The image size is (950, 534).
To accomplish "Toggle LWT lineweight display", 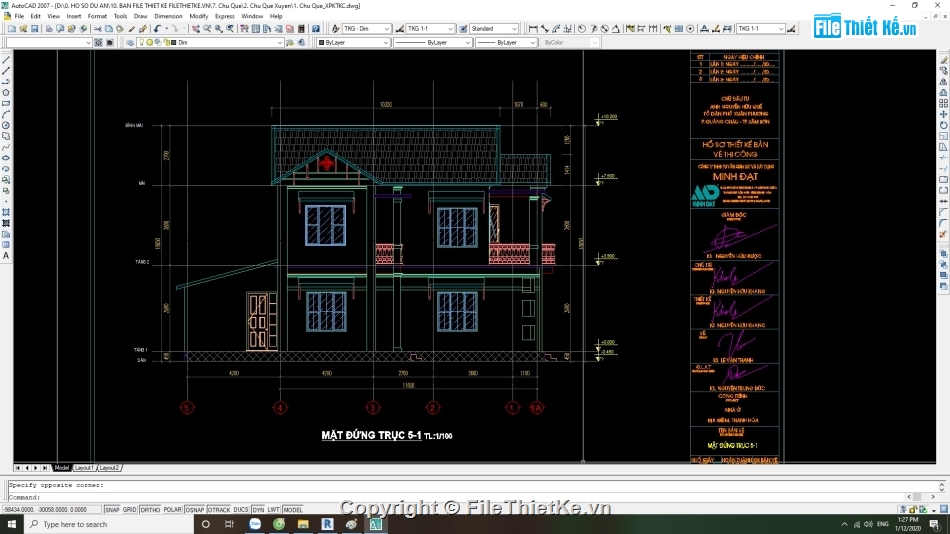I will pyautogui.click(x=273, y=510).
